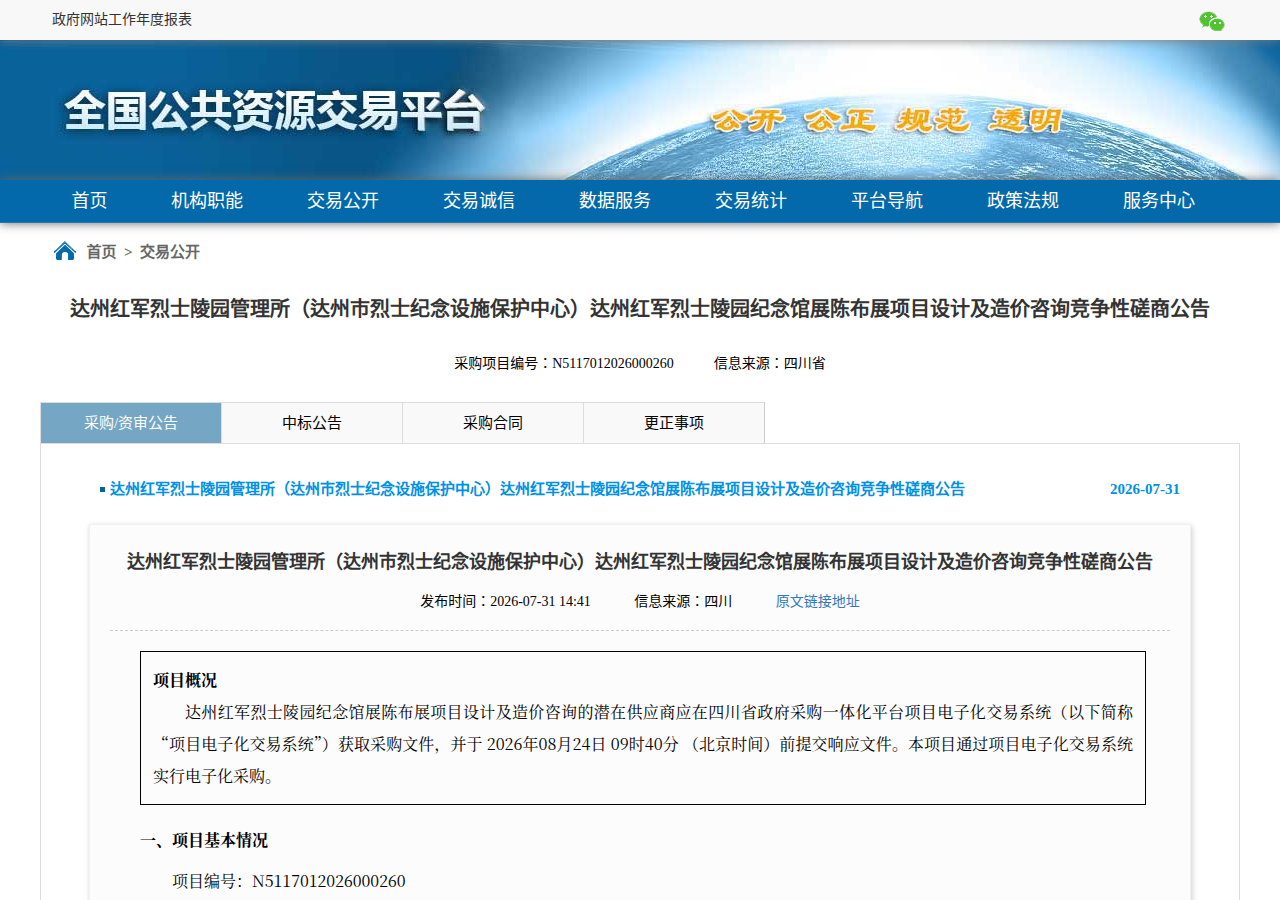Screen dimensions: 1280x900
Task: Select 交易统计 in the navigation bar
Action: click(751, 200)
